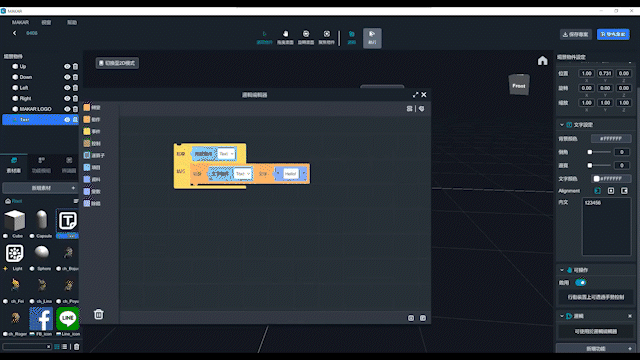Toggle visibility of the selected Text object

coord(67,120)
